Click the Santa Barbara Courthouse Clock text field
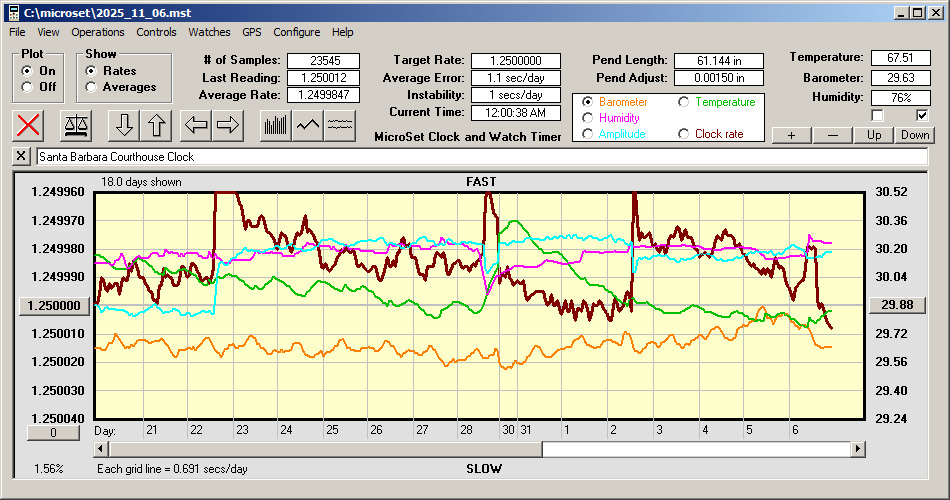The image size is (950, 500). tap(480, 157)
